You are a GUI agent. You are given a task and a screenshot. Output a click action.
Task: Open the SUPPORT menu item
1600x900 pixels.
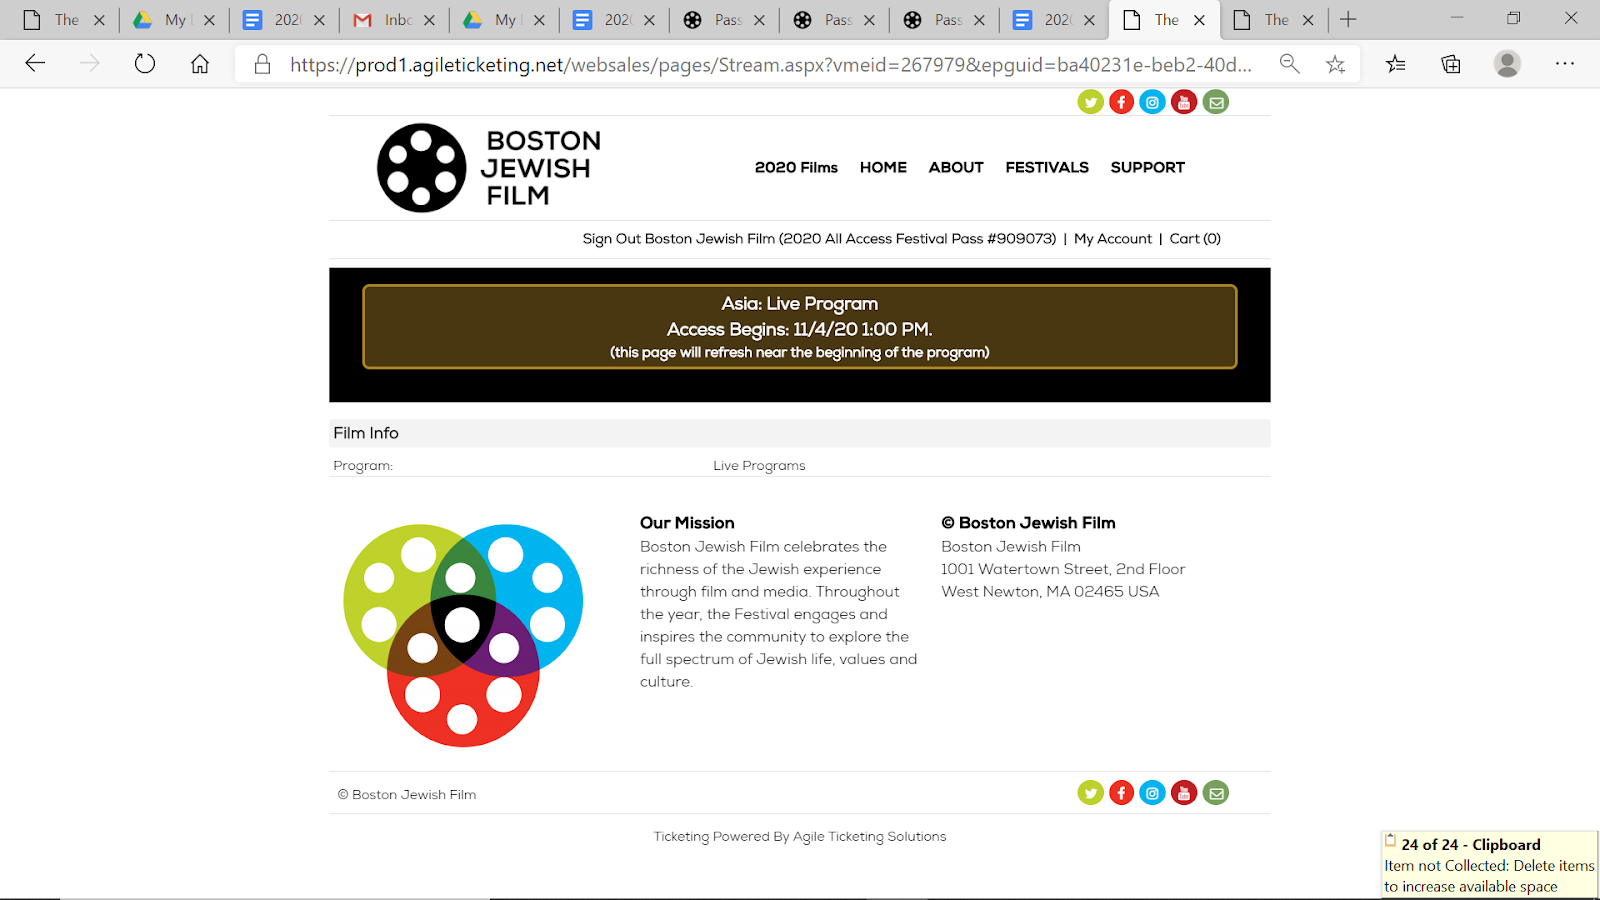pyautogui.click(x=1147, y=167)
